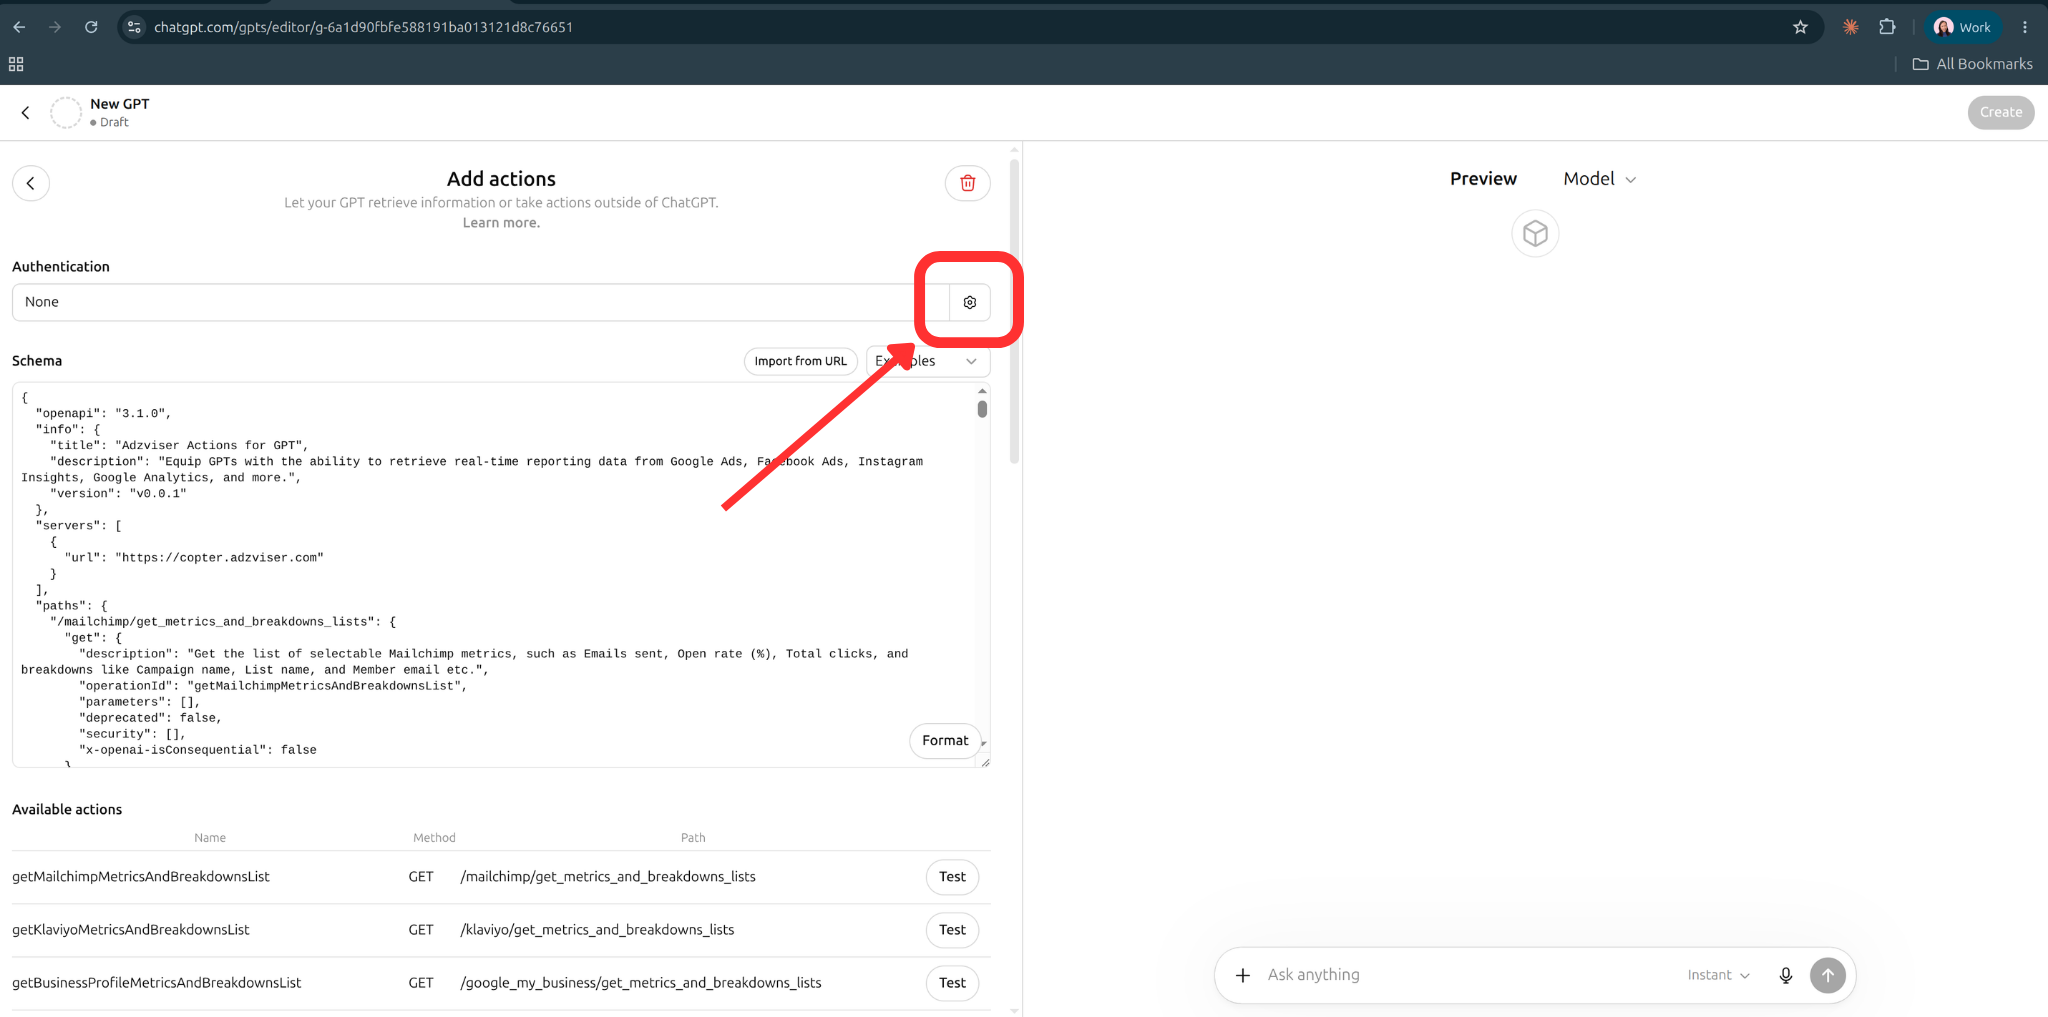This screenshot has height=1017, width=2048.
Task: Open the authentication settings gear
Action: click(x=969, y=302)
